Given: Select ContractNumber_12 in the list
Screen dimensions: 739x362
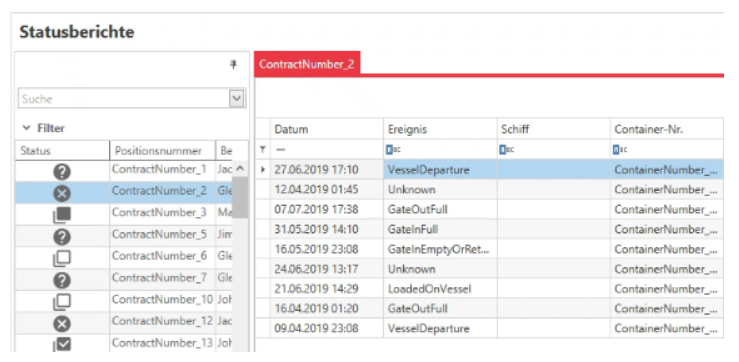Looking at the screenshot, I should coord(163,321).
